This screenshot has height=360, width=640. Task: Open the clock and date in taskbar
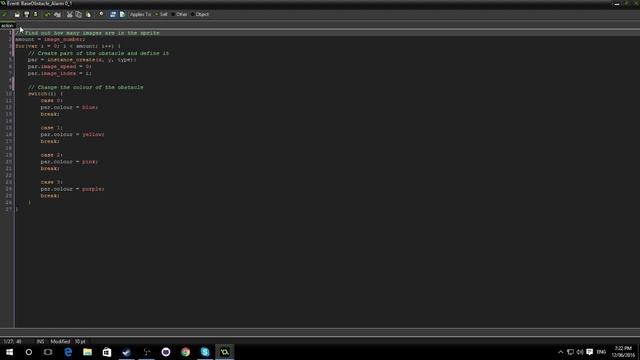coord(623,352)
